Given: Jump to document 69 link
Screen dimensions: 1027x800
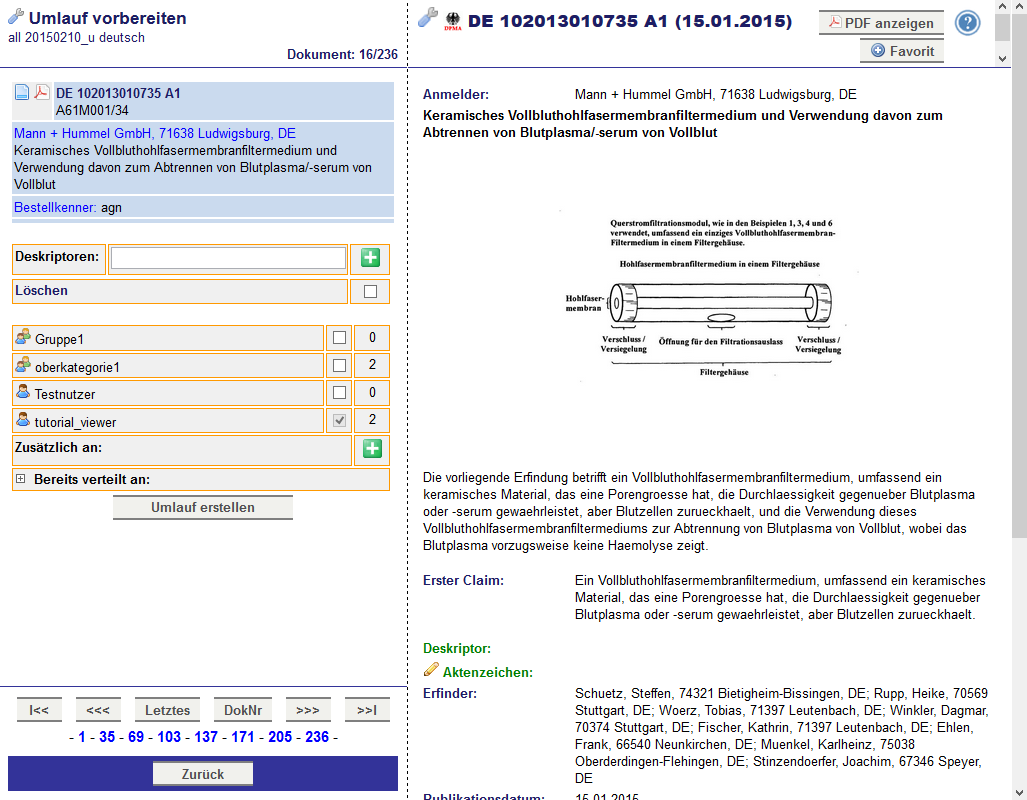Looking at the screenshot, I should [136, 737].
